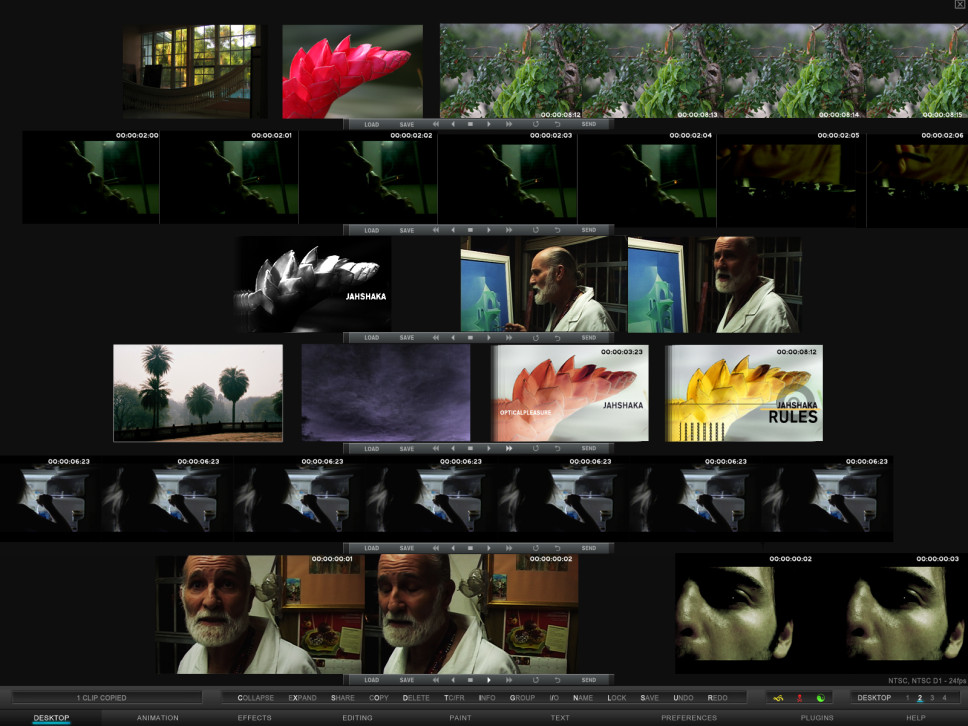The image size is (968, 726).
Task: Switch to desktop number 1
Action: [908, 698]
